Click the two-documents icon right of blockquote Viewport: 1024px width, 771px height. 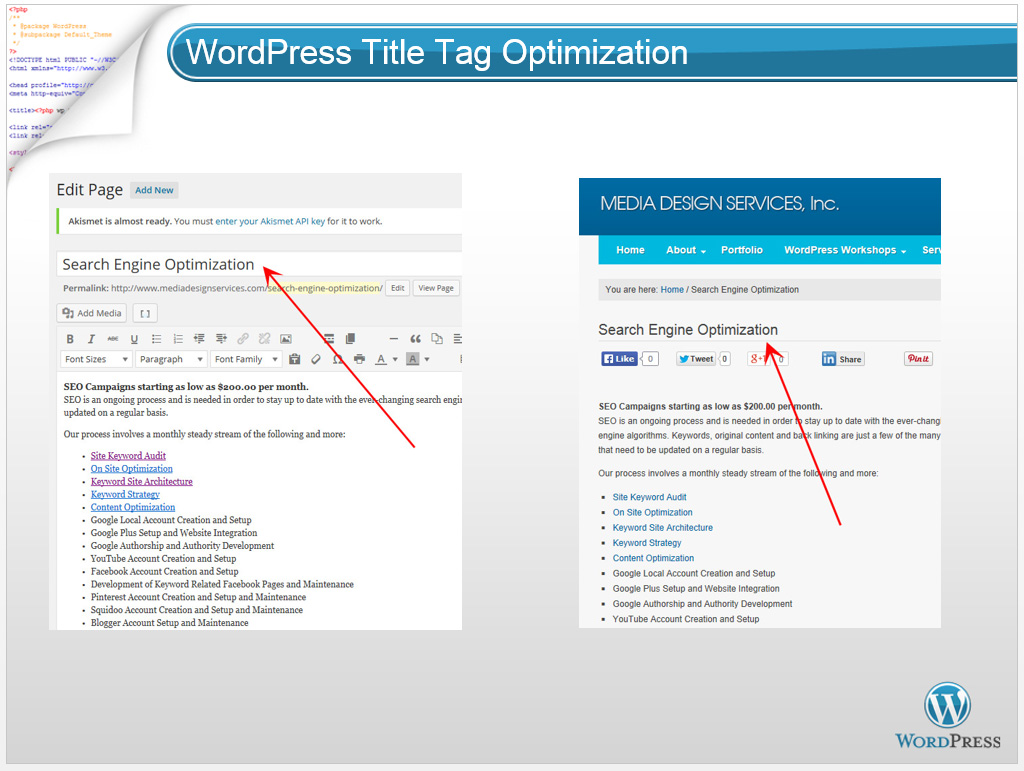437,339
